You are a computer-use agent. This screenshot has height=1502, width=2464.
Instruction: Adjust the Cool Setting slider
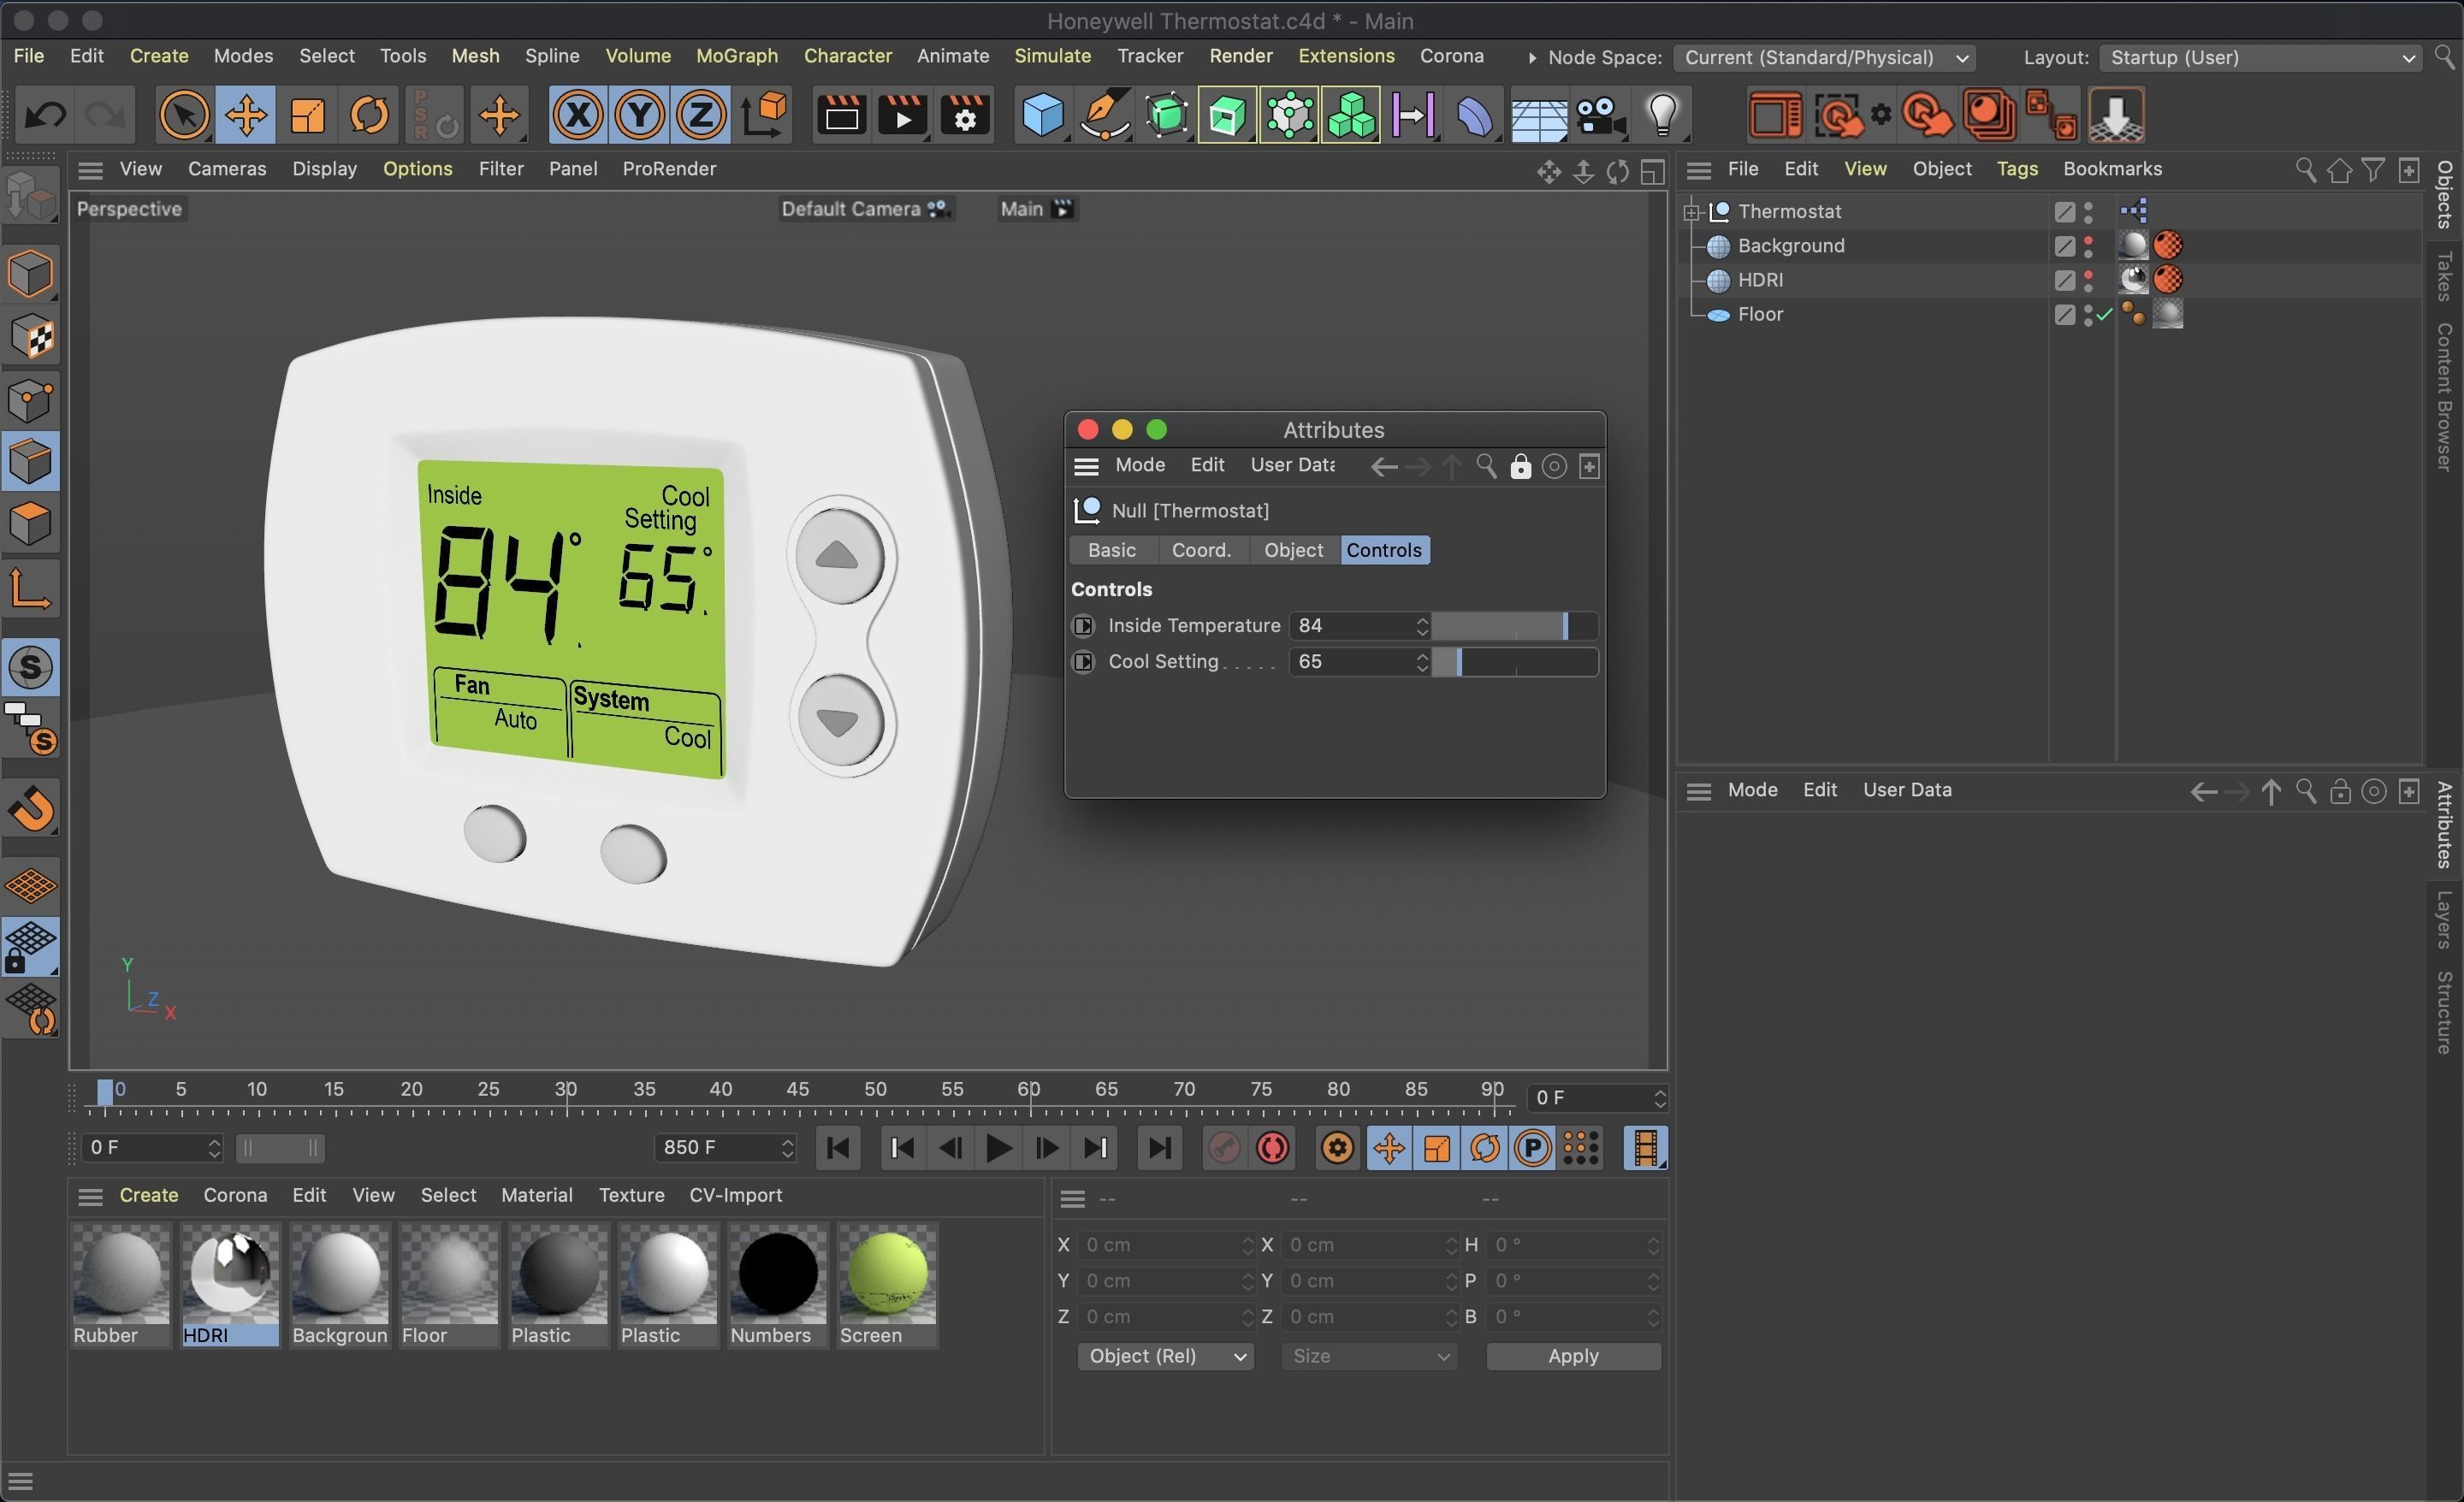click(x=1514, y=662)
